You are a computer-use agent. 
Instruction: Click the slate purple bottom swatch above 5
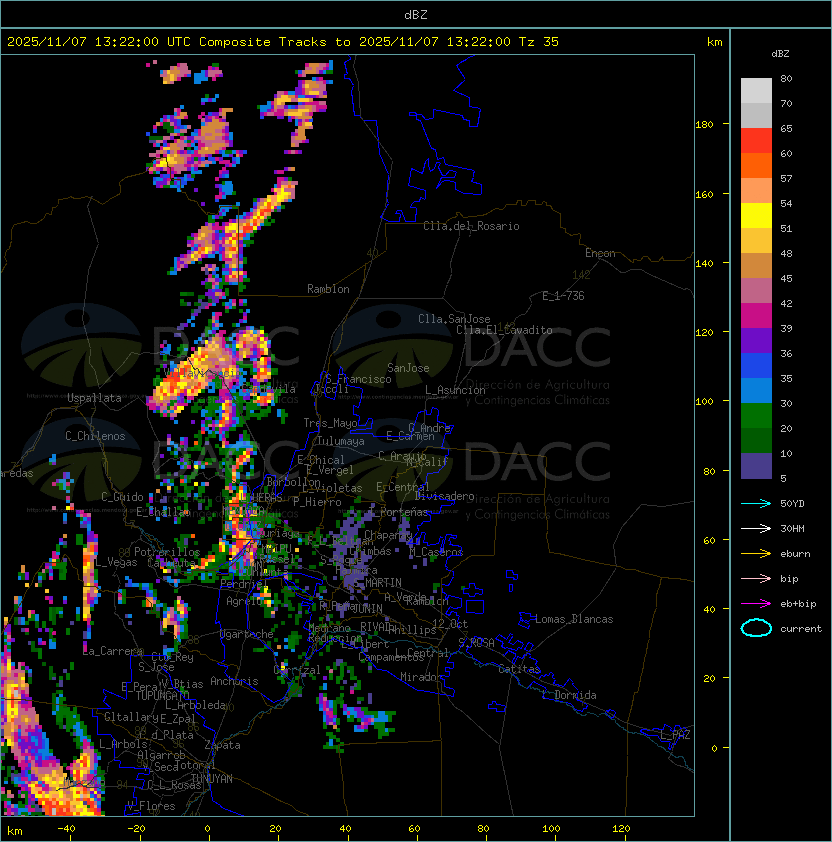point(756,466)
